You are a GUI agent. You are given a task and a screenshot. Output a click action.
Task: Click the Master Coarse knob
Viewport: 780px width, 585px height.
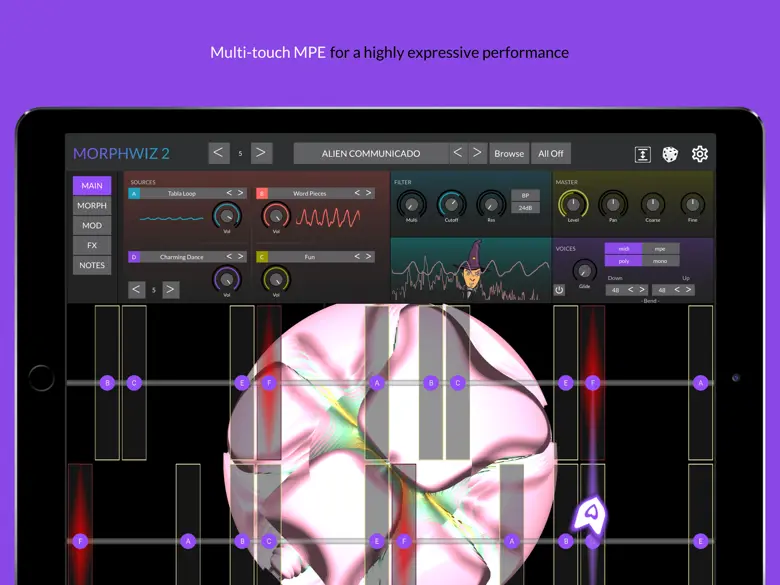pos(653,204)
